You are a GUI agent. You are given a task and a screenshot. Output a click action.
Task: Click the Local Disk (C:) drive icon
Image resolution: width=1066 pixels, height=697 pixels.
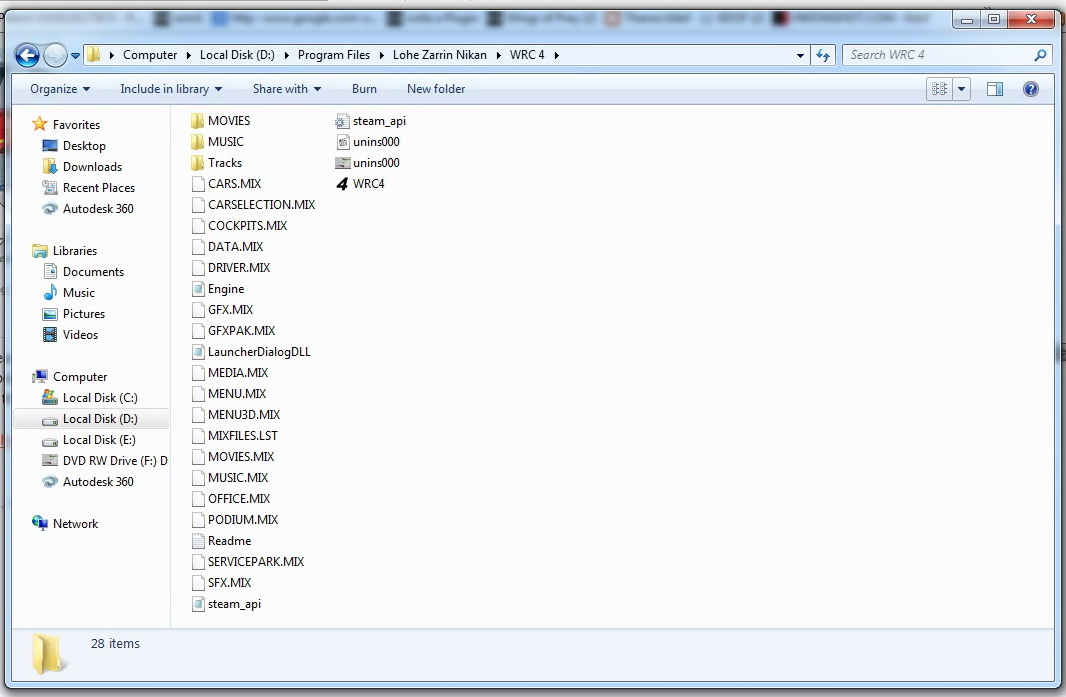tap(50, 397)
